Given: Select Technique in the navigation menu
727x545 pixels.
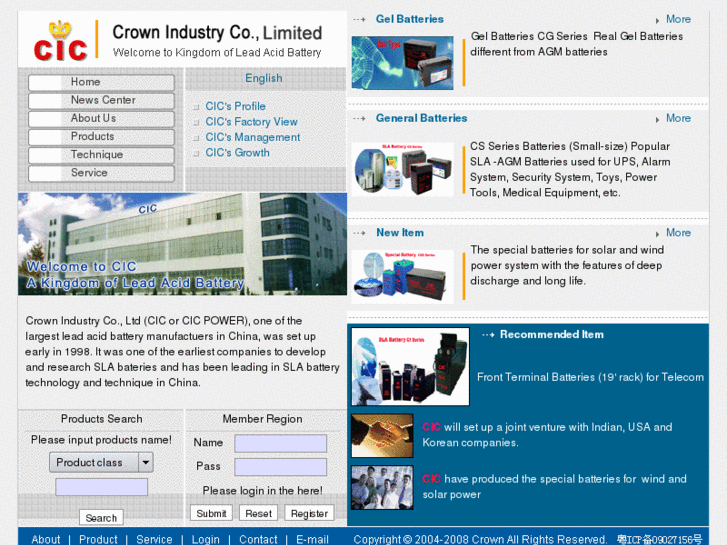Looking at the screenshot, I should tap(101, 154).
